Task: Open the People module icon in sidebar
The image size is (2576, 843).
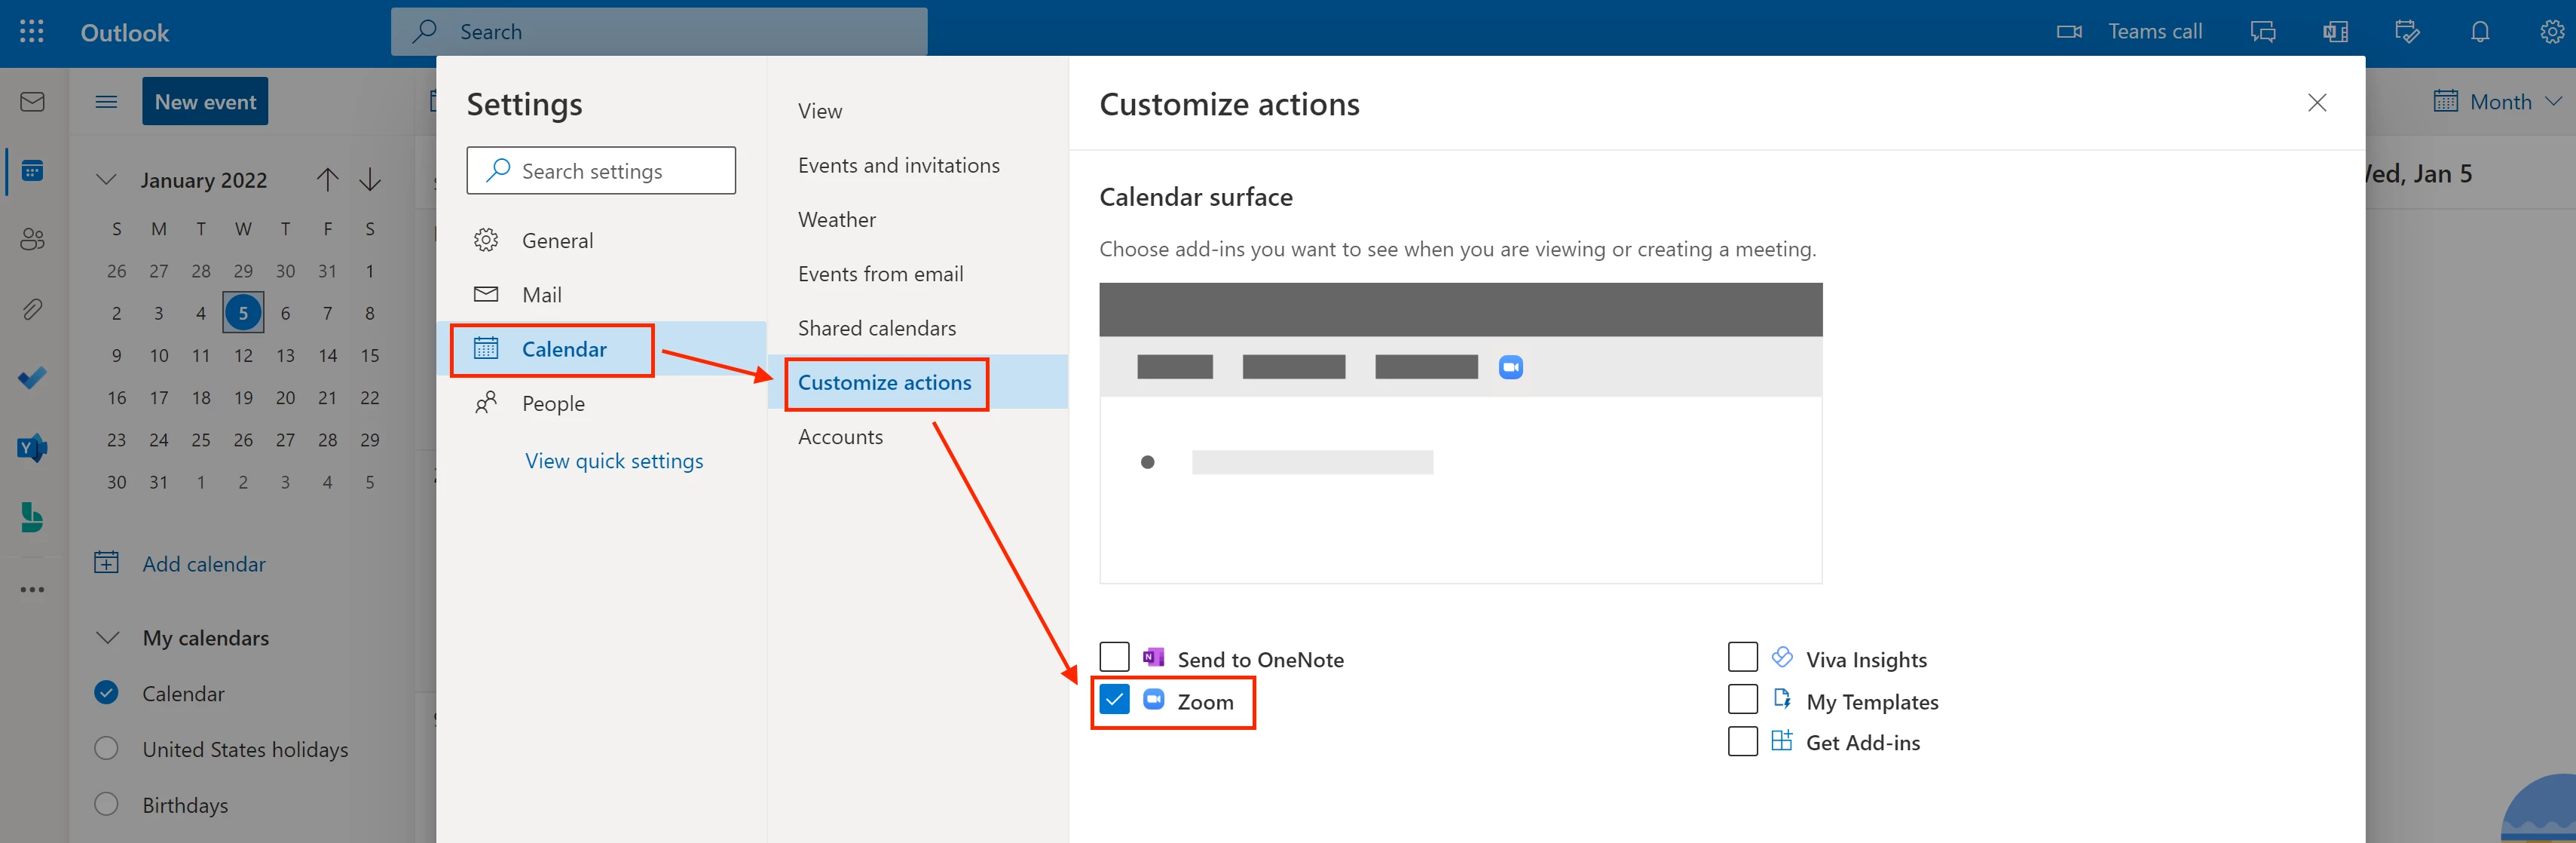Action: click(32, 240)
